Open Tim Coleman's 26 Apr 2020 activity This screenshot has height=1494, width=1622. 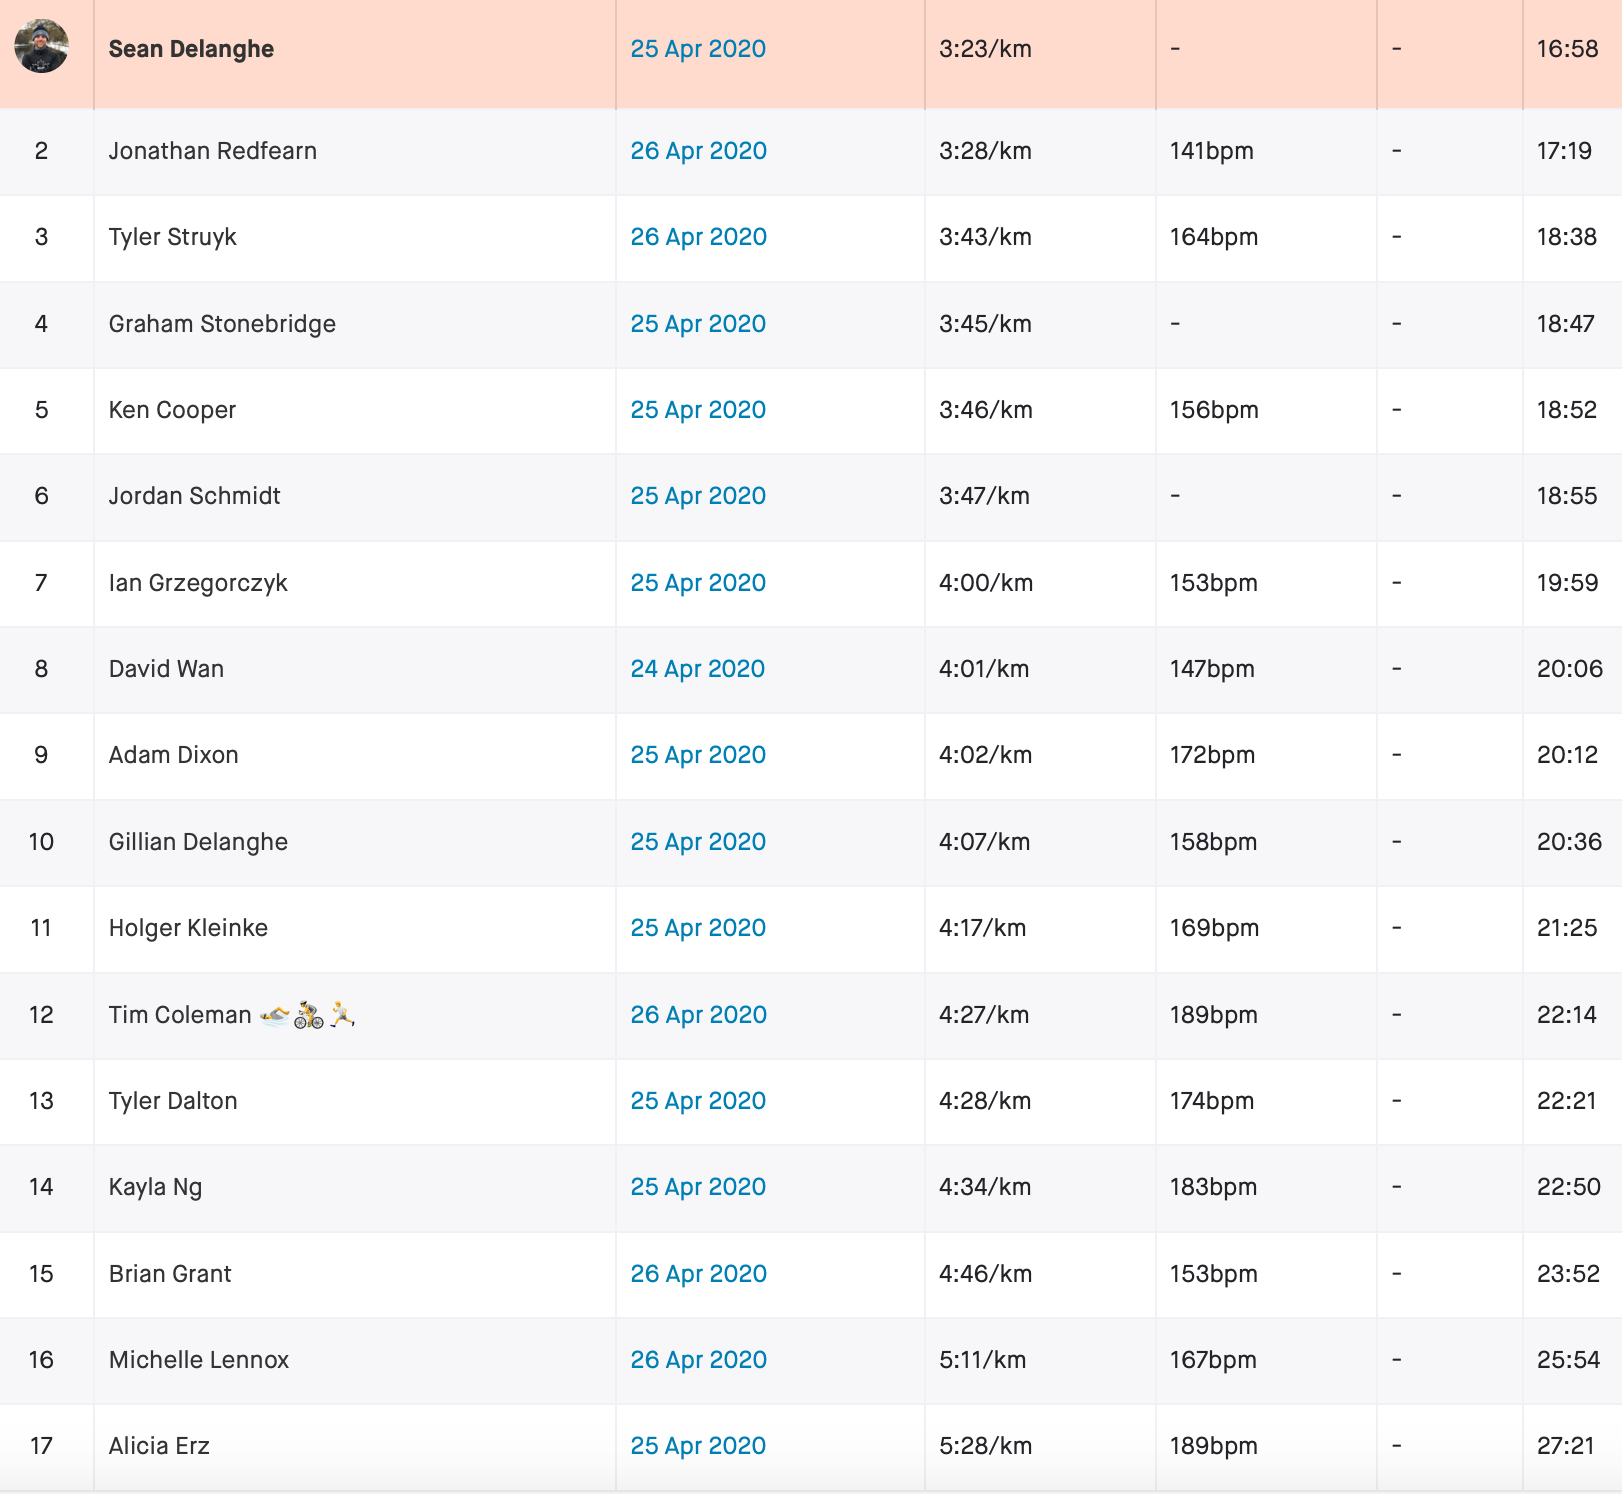698,1015
